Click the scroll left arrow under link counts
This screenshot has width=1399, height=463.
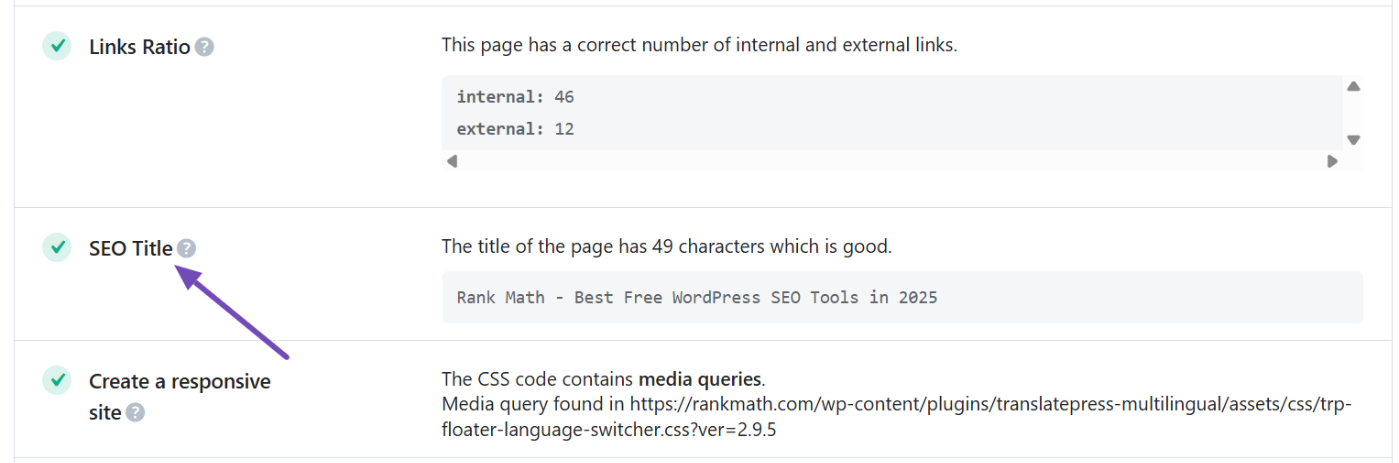click(x=452, y=161)
